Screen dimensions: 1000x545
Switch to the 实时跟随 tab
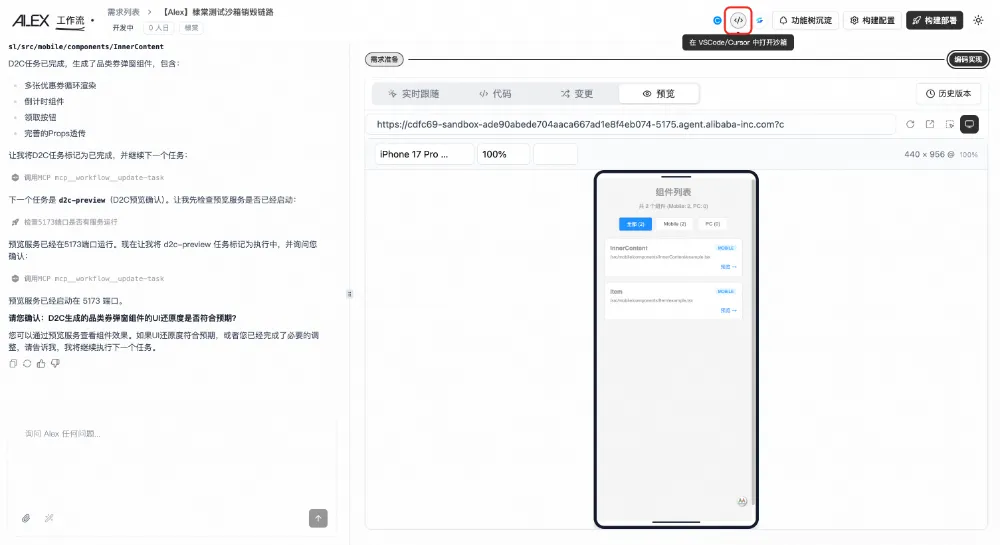click(413, 94)
